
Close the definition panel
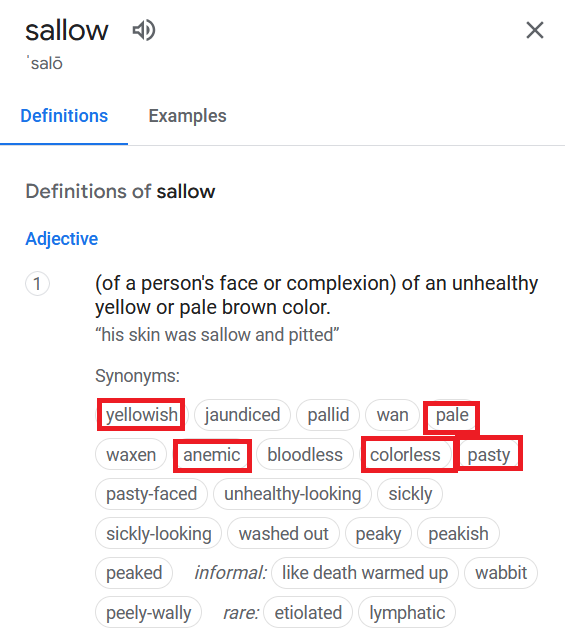(x=535, y=30)
